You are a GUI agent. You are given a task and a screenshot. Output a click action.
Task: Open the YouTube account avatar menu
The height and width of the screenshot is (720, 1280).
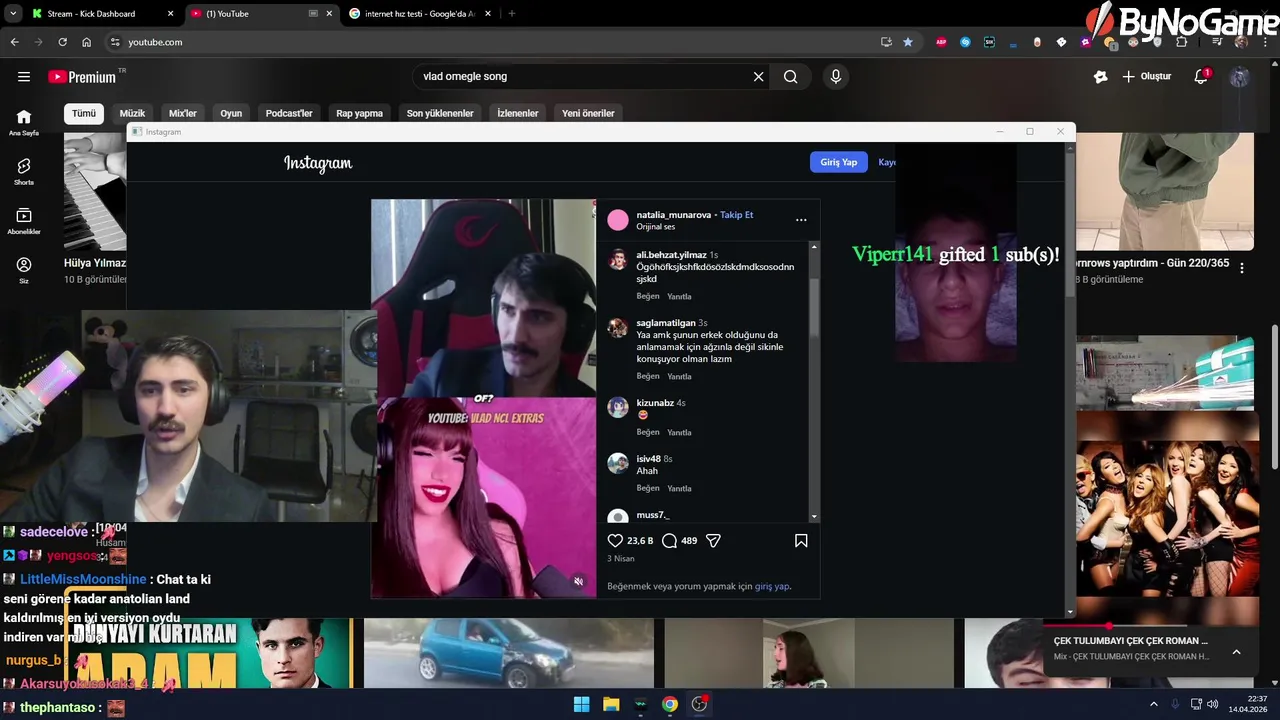[1240, 77]
